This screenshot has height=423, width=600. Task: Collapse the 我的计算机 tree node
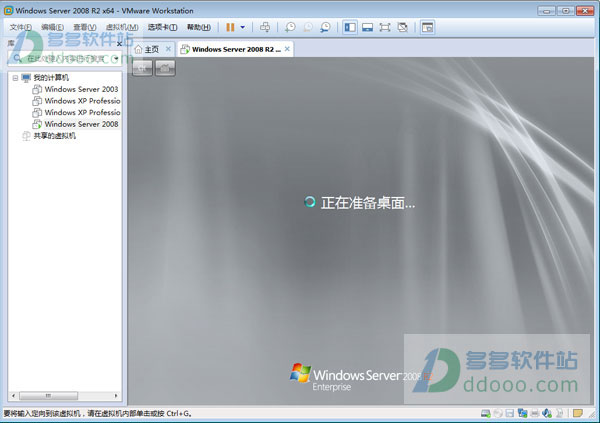pyautogui.click(x=15, y=78)
